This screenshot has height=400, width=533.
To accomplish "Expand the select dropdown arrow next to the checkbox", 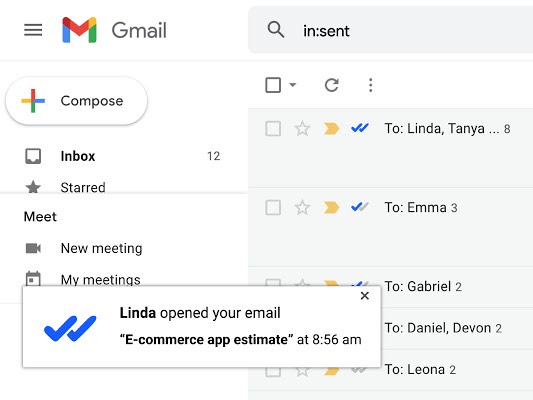I will click(x=293, y=85).
